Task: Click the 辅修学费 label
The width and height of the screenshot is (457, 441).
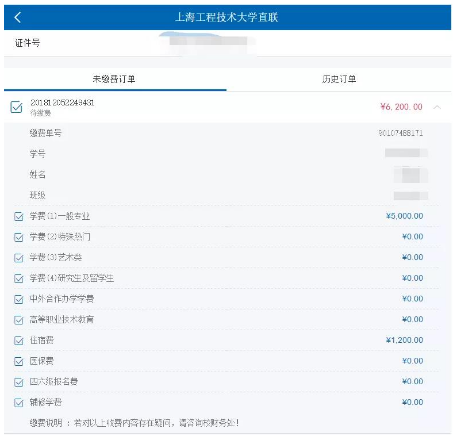Action: coord(46,402)
